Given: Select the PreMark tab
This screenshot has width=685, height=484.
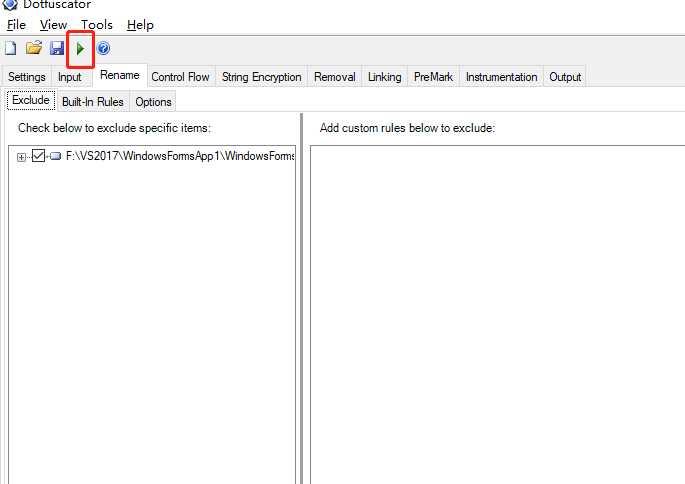Looking at the screenshot, I should pyautogui.click(x=433, y=77).
